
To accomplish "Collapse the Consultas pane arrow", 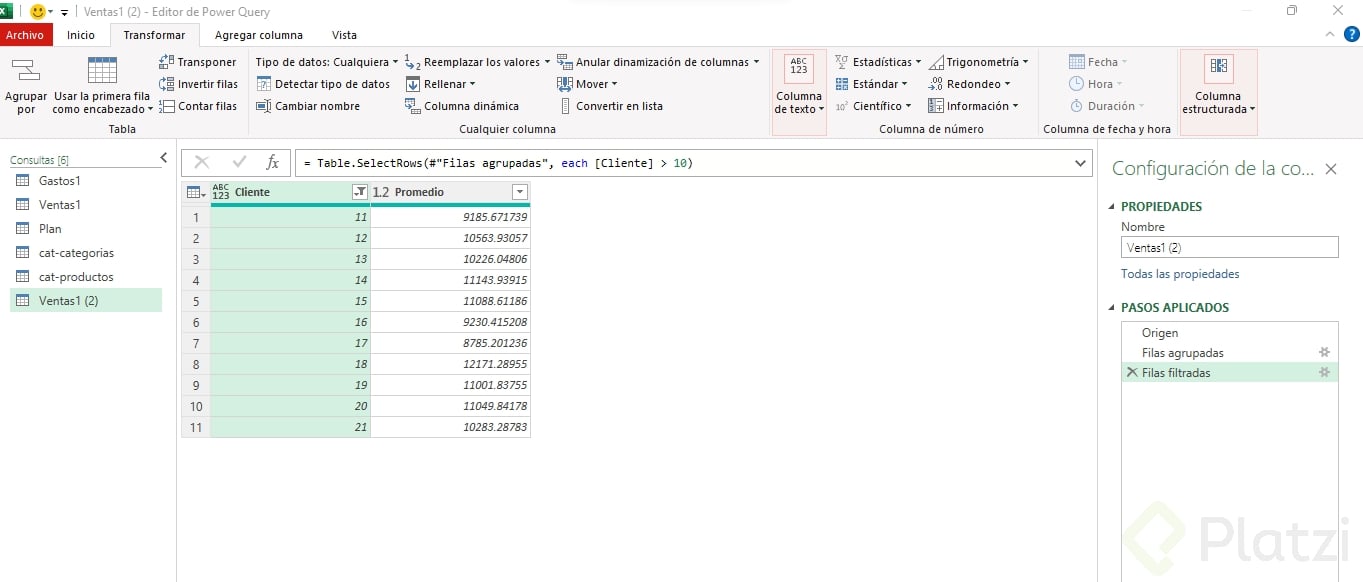I will (164, 158).
